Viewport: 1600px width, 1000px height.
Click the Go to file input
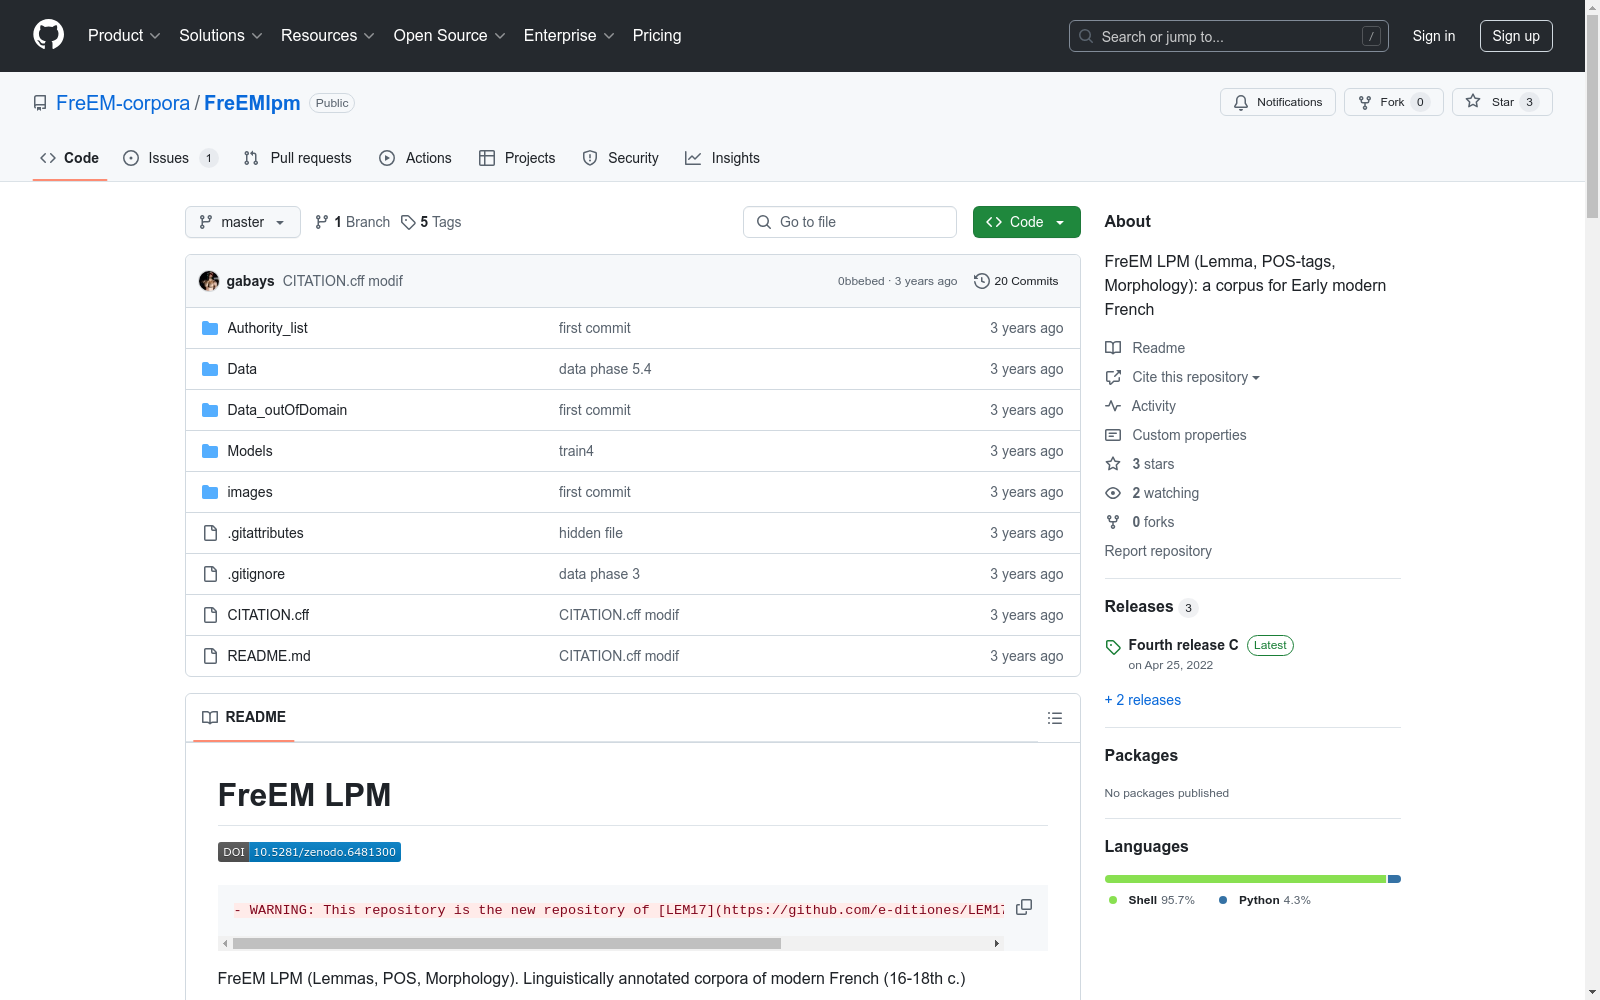(850, 222)
